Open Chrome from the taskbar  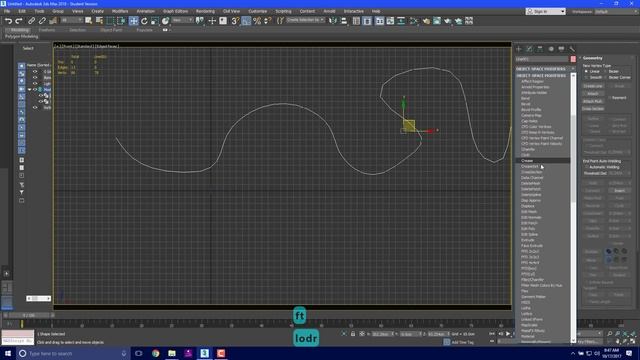pos(156,353)
